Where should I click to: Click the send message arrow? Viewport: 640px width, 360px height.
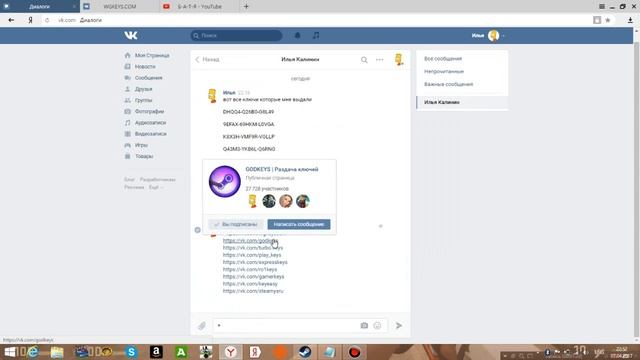click(x=399, y=325)
